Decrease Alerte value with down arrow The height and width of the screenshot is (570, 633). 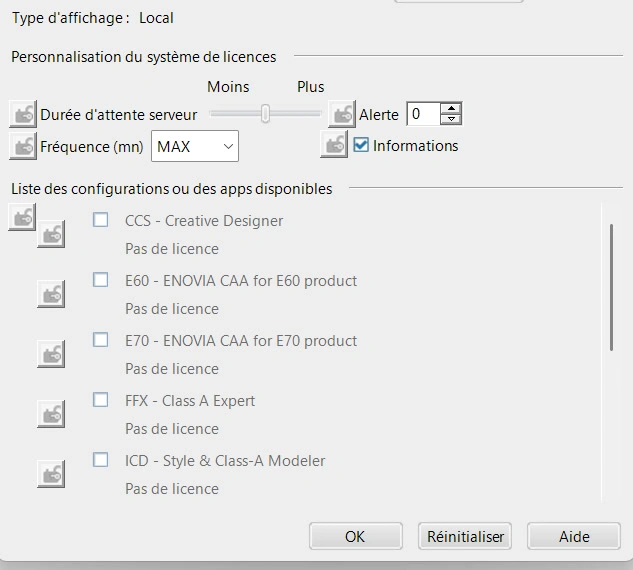pyautogui.click(x=451, y=120)
